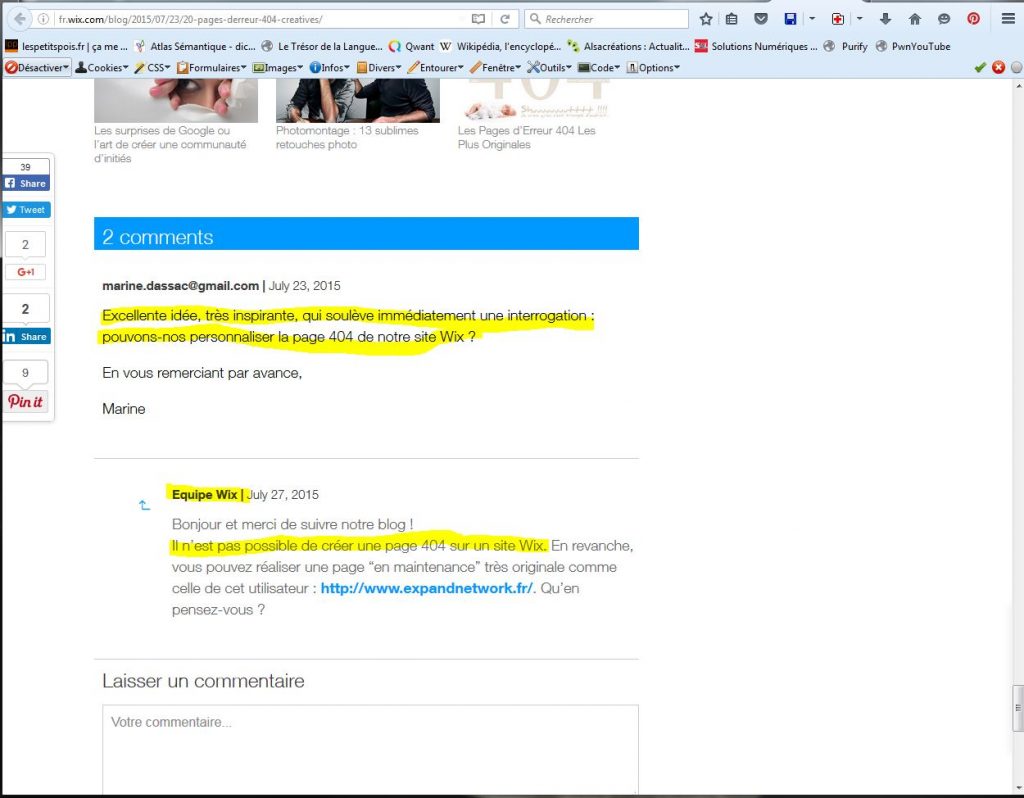Click the Google surprises article thumbnail
1024x798 pixels.
tap(176, 101)
